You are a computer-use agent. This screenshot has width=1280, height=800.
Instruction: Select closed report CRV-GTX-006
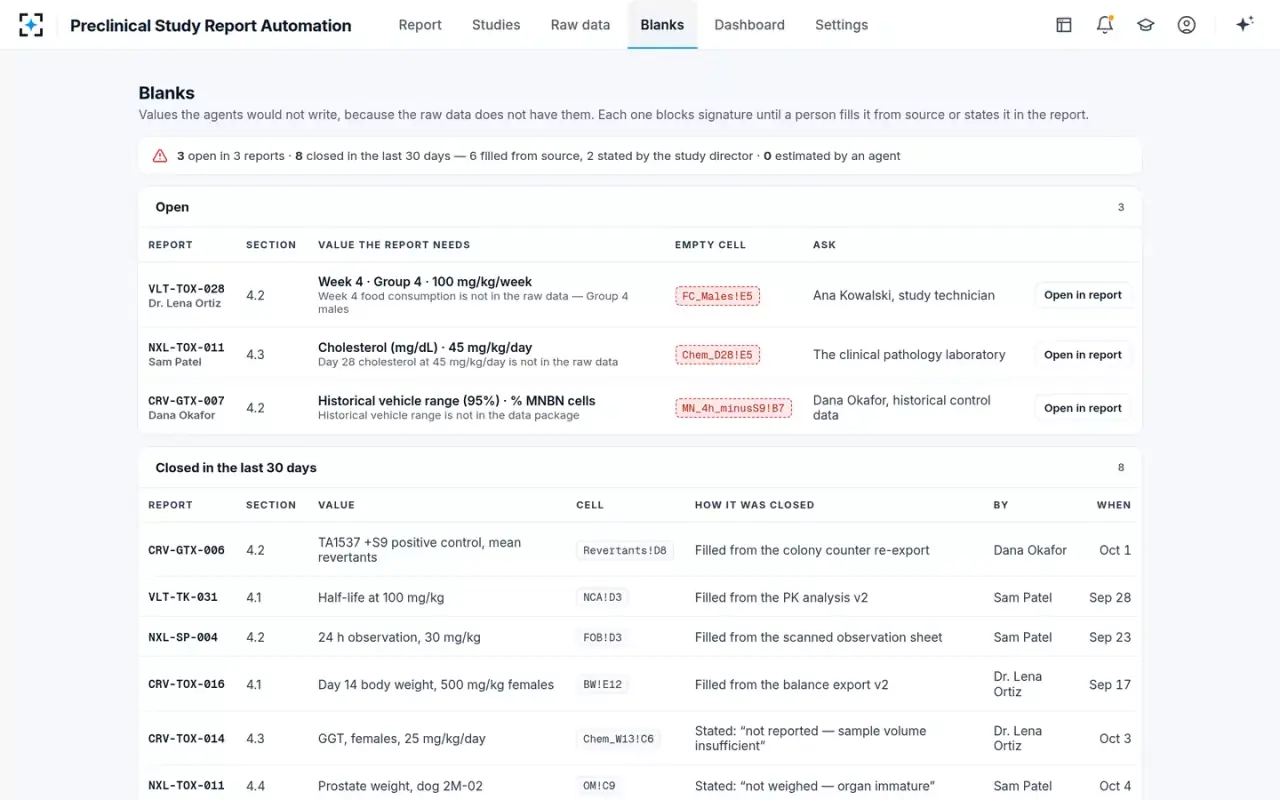pos(186,550)
